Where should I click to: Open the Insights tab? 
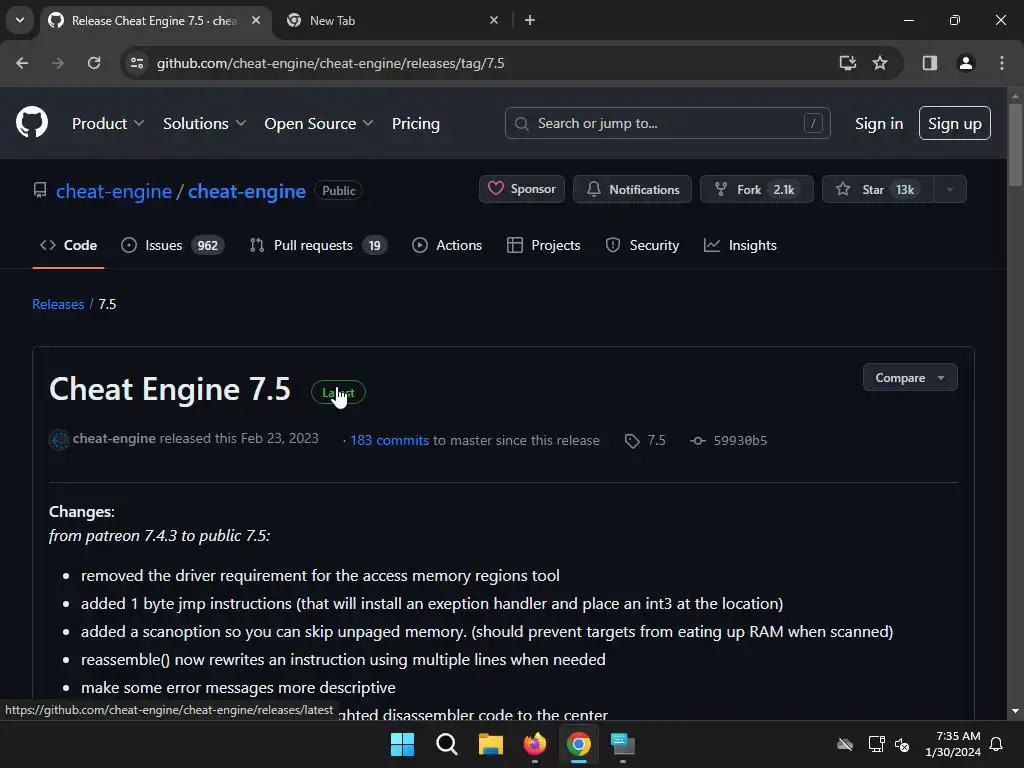pos(741,245)
